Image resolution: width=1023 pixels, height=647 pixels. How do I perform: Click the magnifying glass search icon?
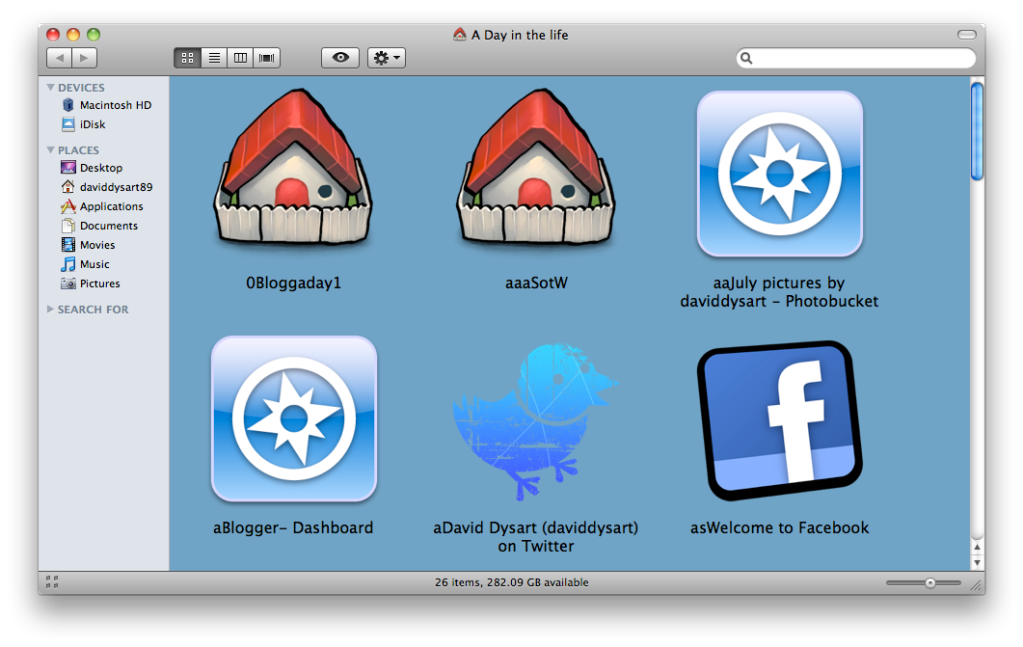click(x=746, y=58)
